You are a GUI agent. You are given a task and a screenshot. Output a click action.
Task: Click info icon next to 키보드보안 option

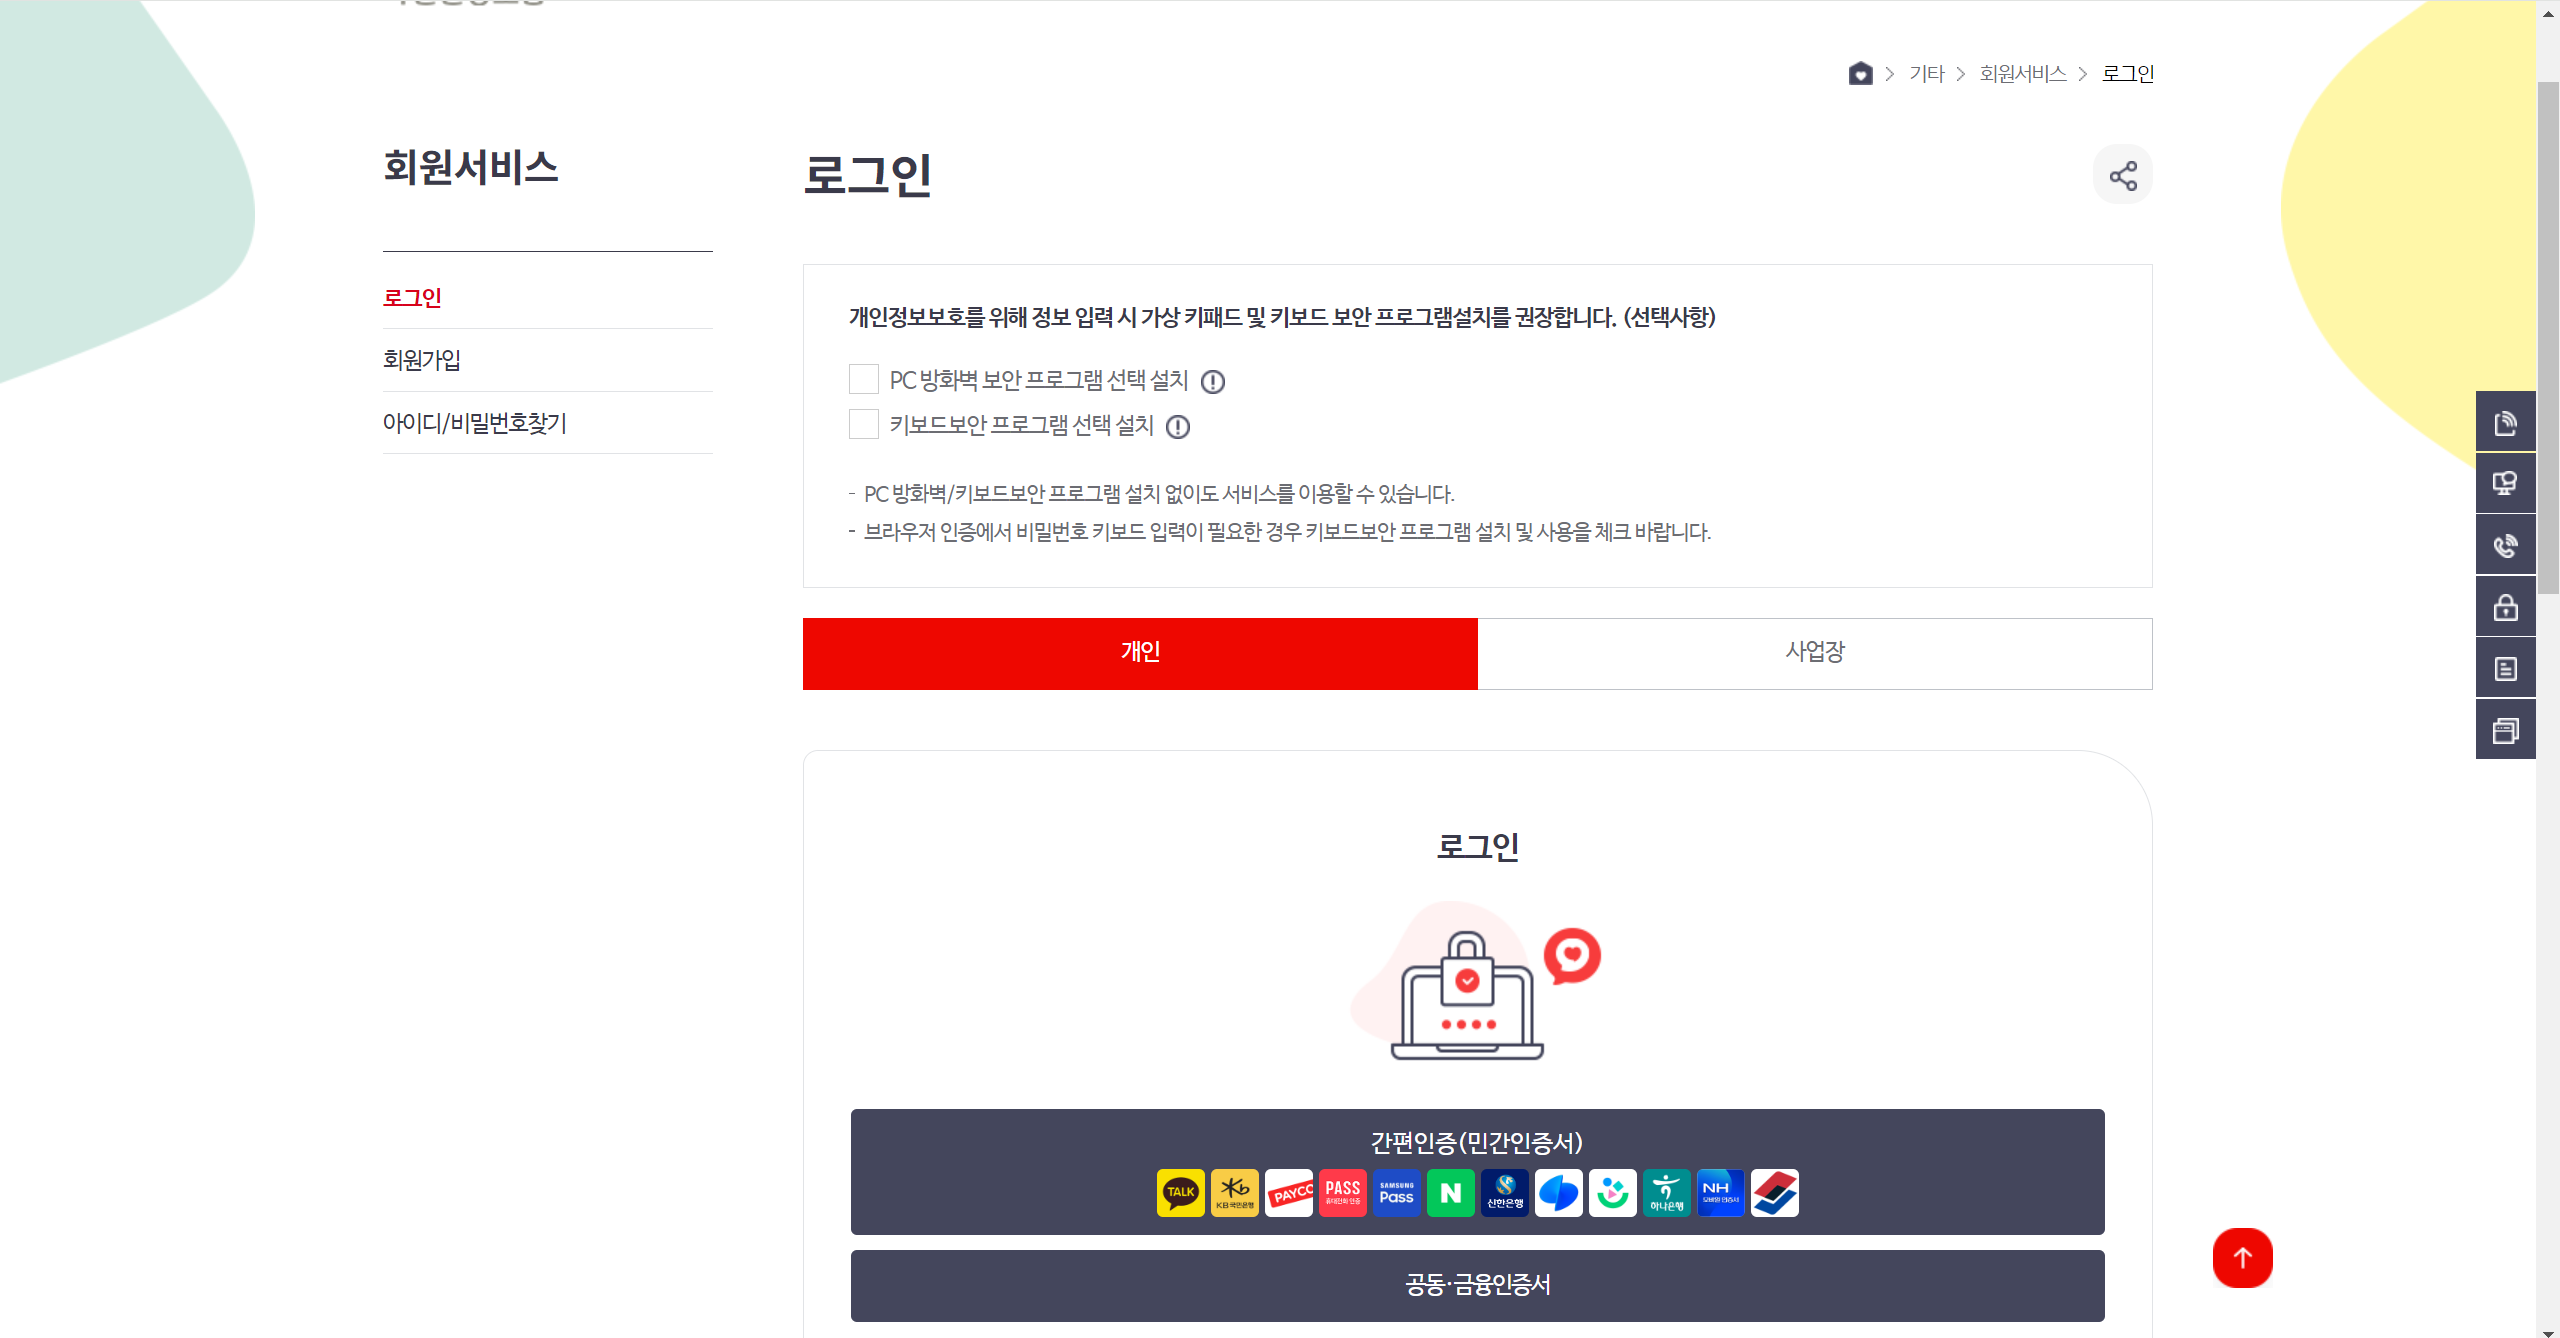pyautogui.click(x=1178, y=427)
